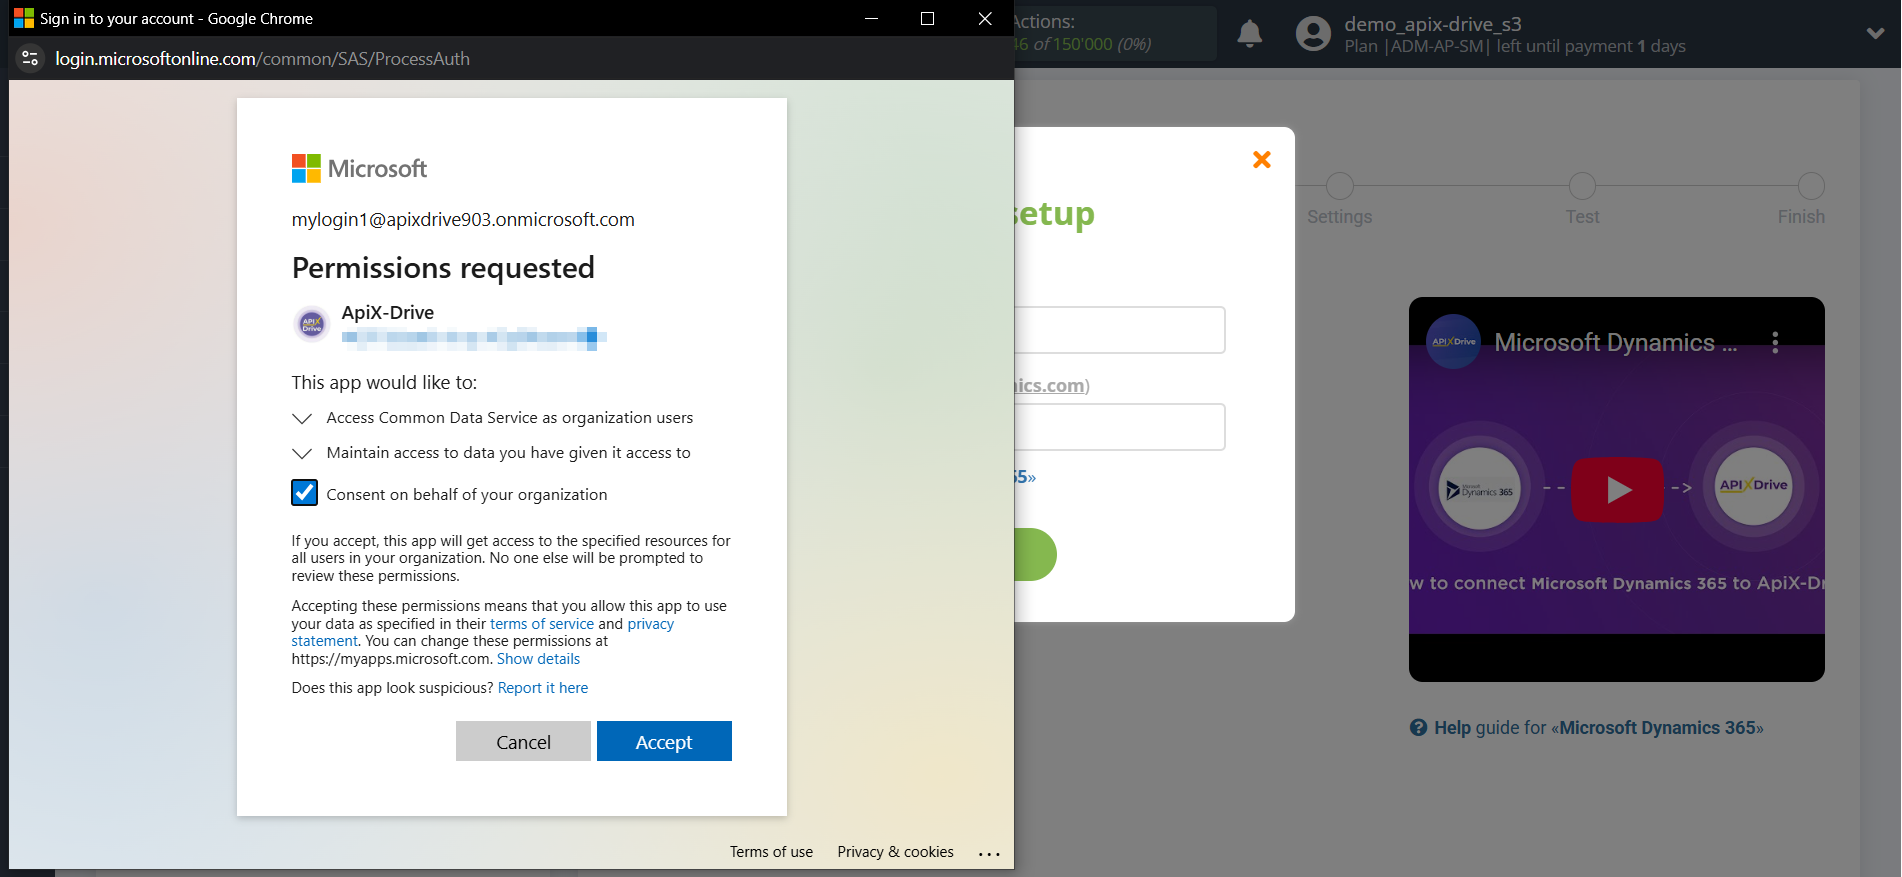Click the ApiX Drive logo circle in video
This screenshot has height=877, width=1902.
(1753, 486)
